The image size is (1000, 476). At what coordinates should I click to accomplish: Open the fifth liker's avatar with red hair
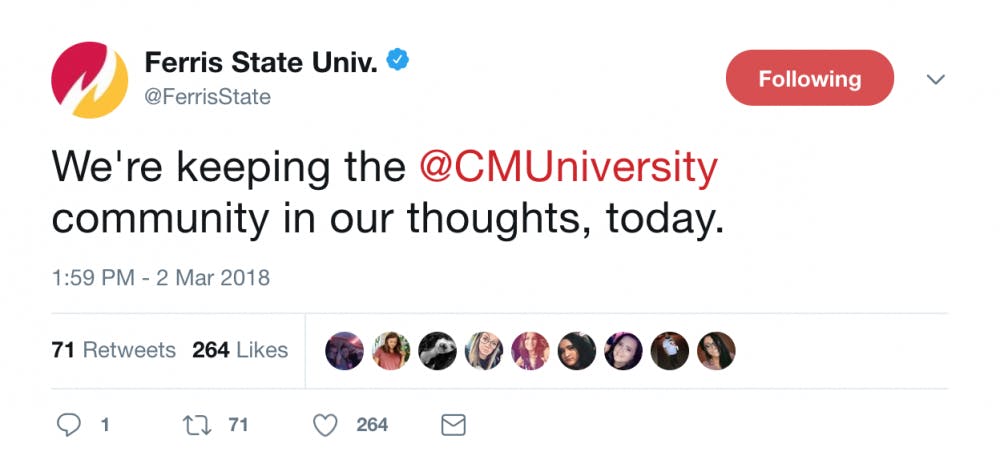tap(530, 351)
